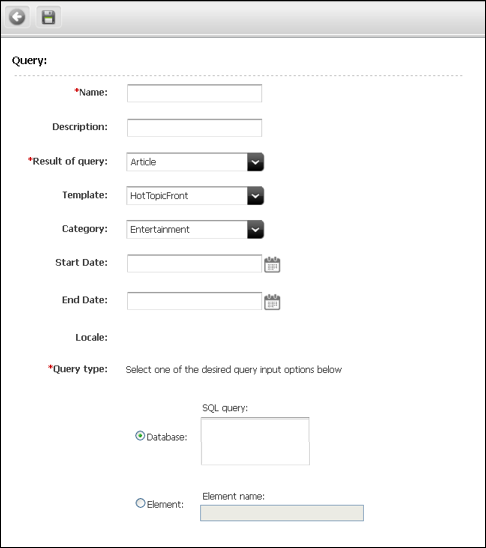Open the End Date calendar picker
The image size is (486, 548).
point(272,302)
